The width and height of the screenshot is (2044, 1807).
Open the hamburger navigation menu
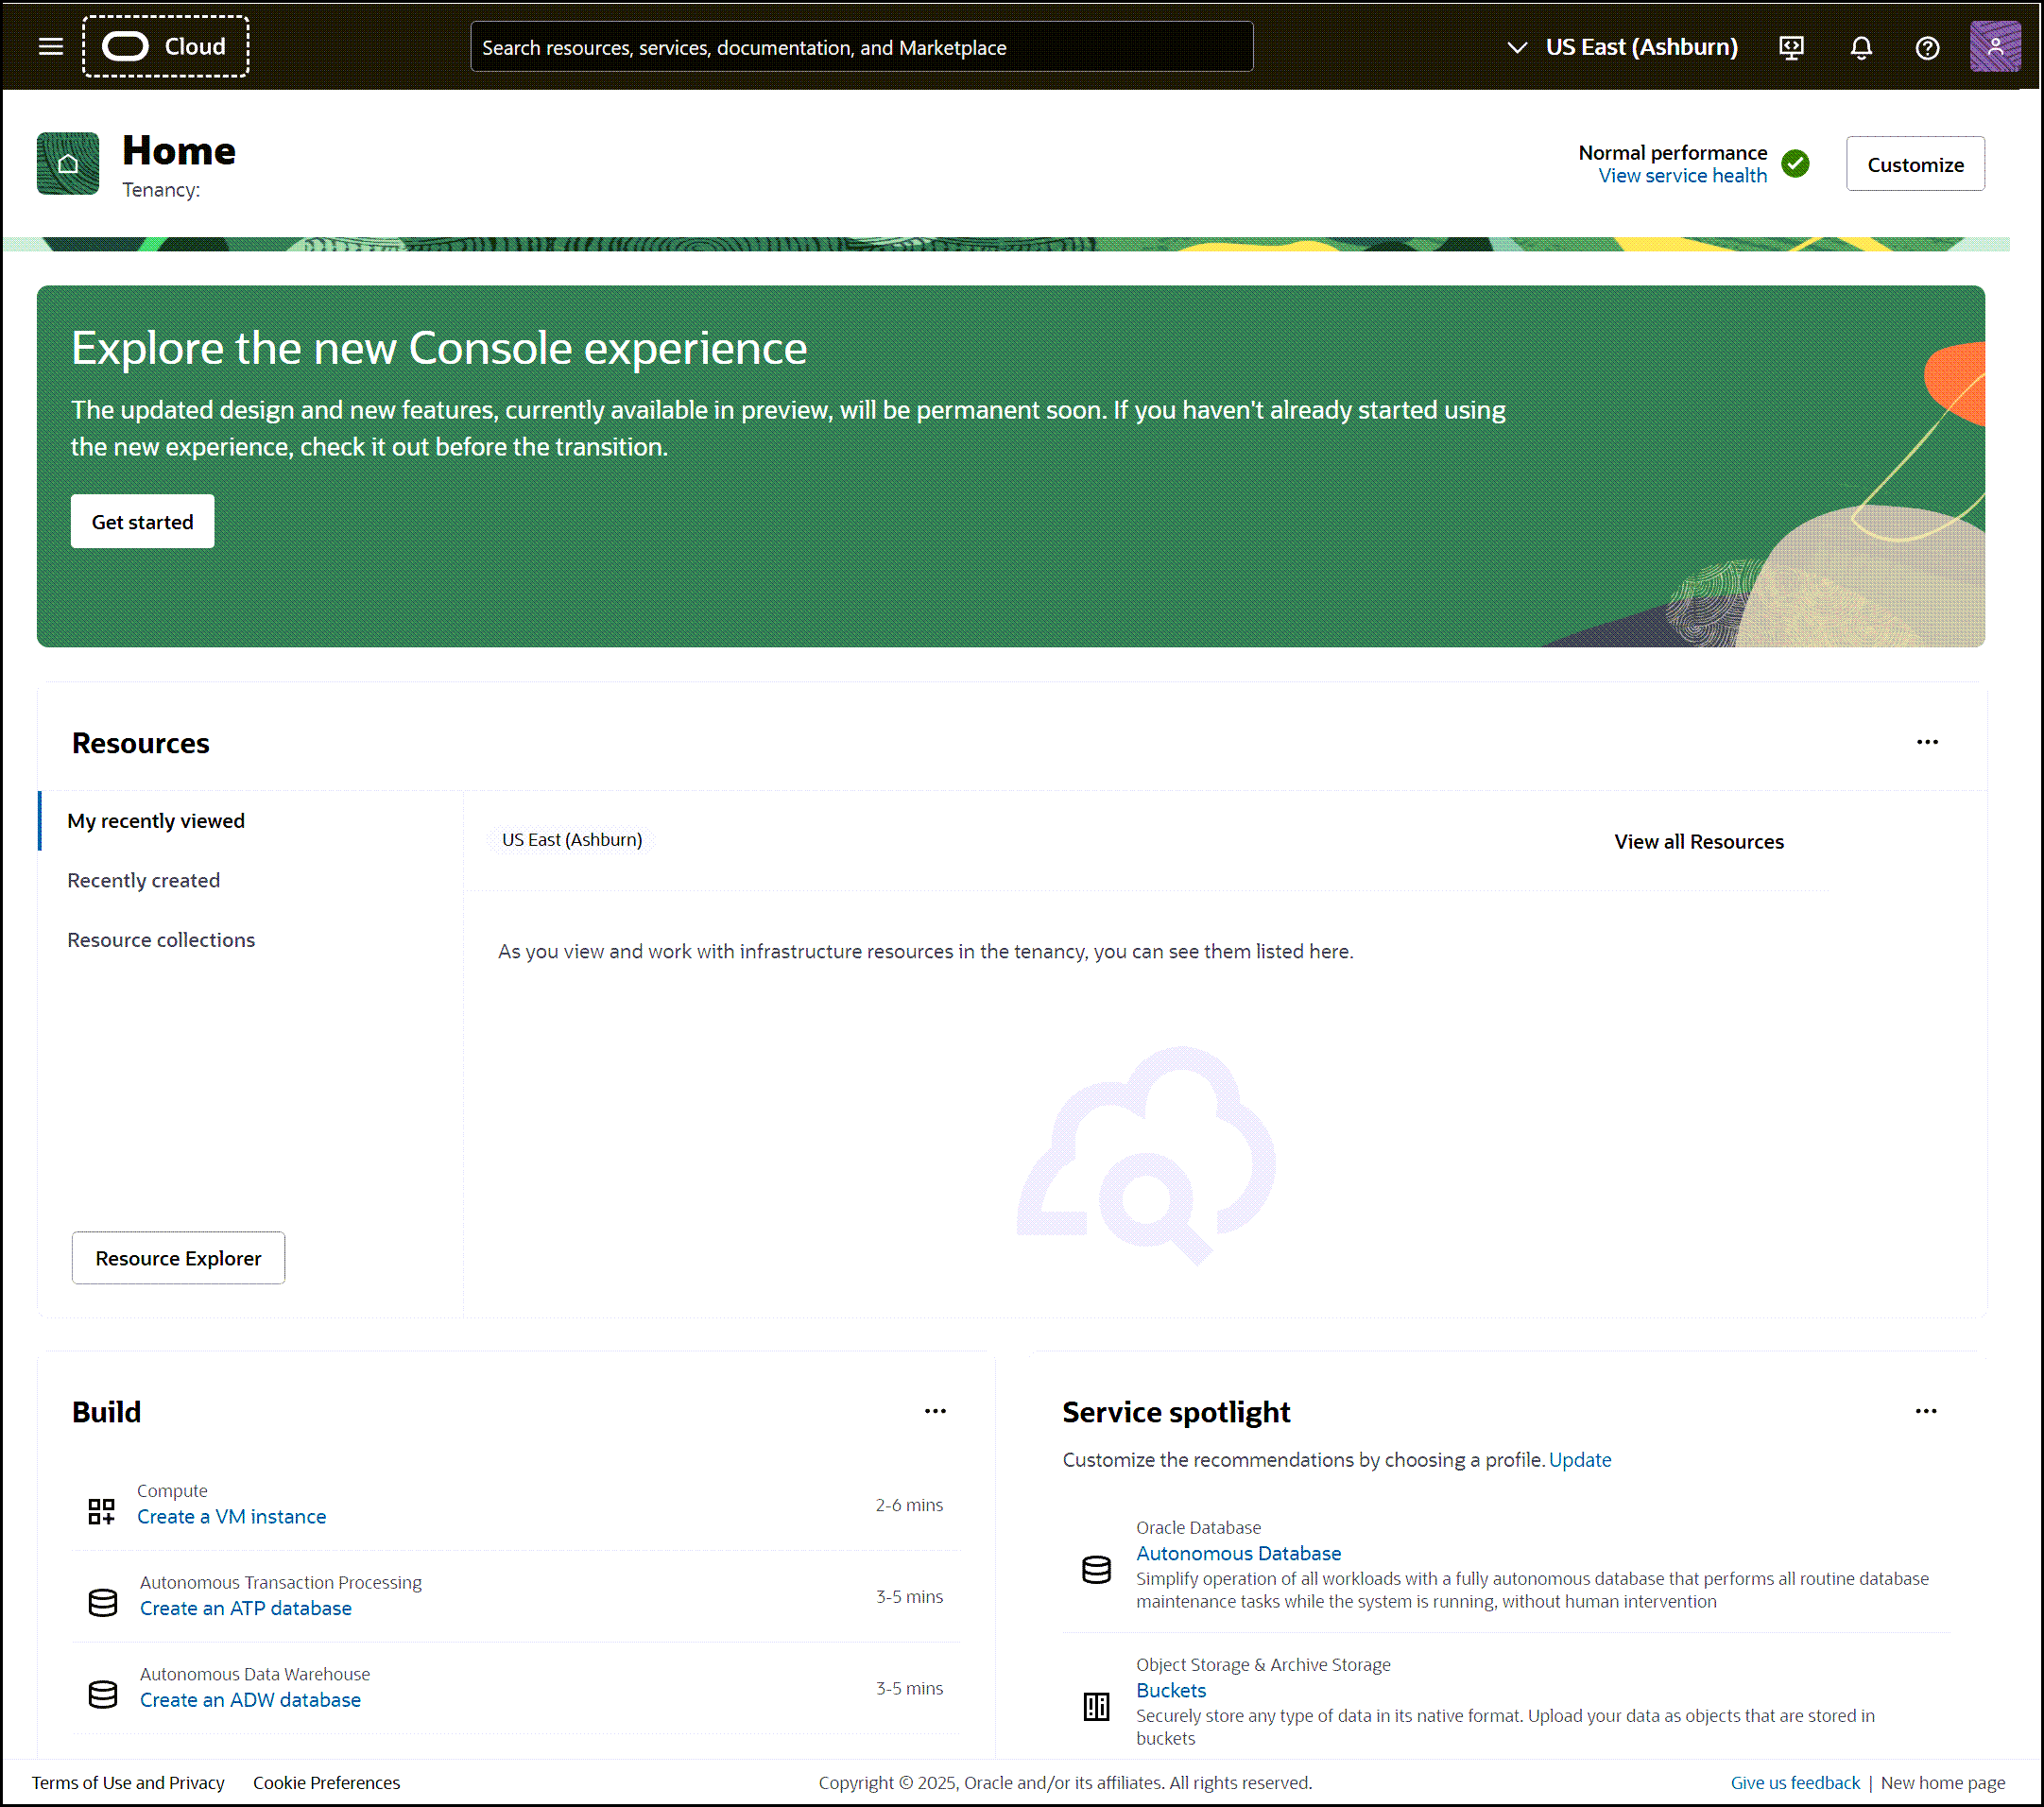point(51,47)
